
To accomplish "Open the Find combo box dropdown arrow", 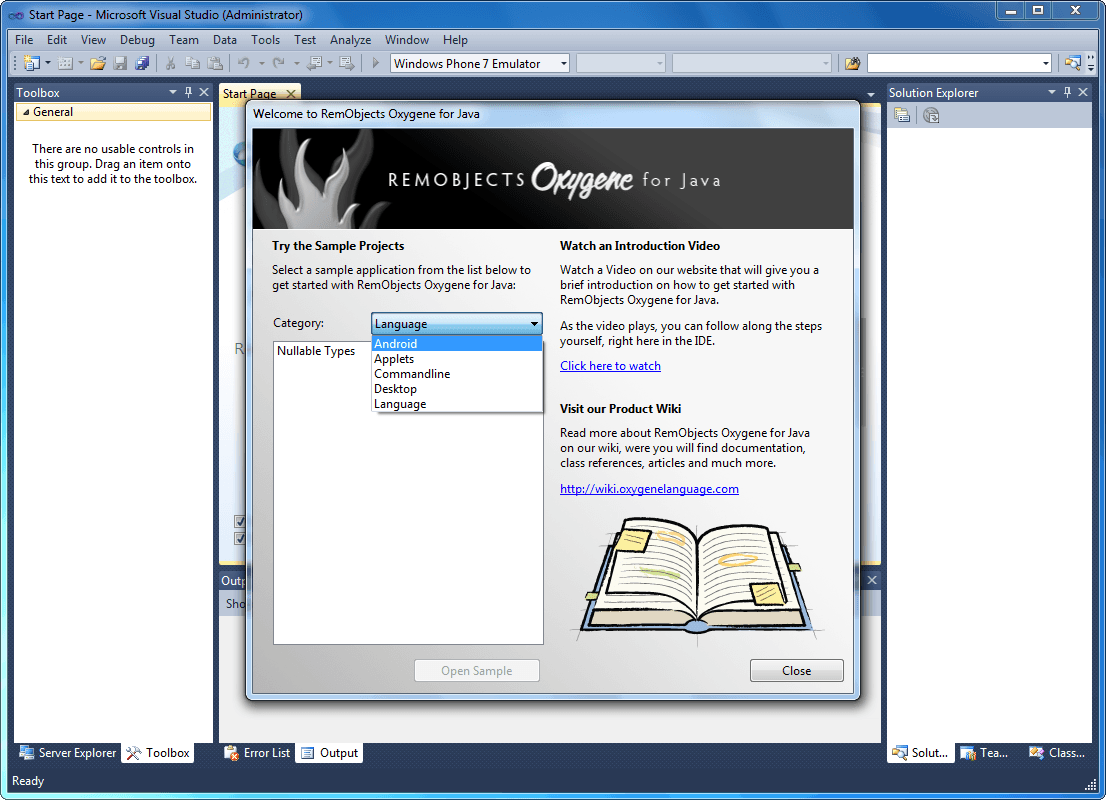I will [x=1045, y=63].
